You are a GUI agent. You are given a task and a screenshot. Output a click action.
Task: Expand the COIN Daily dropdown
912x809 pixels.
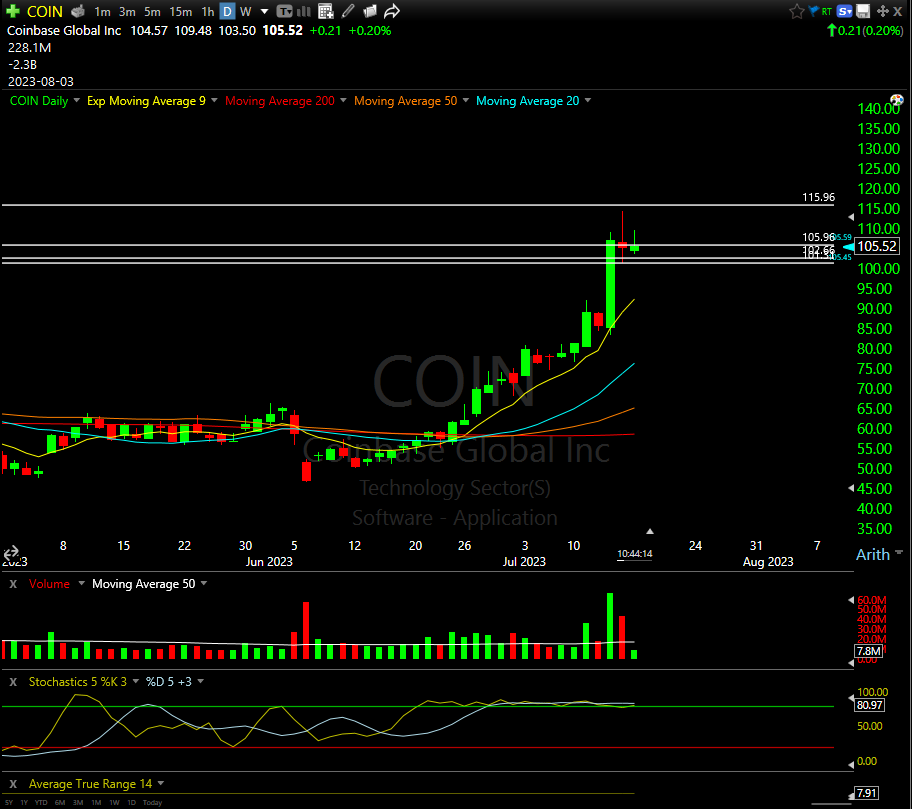(x=76, y=100)
